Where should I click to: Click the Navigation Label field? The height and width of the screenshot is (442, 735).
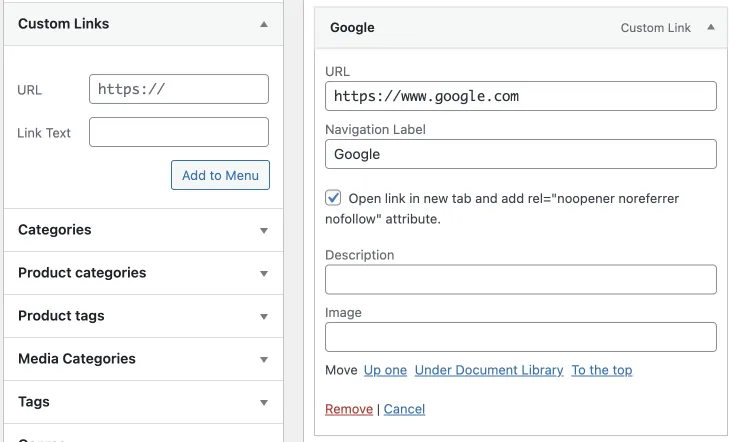pos(521,154)
